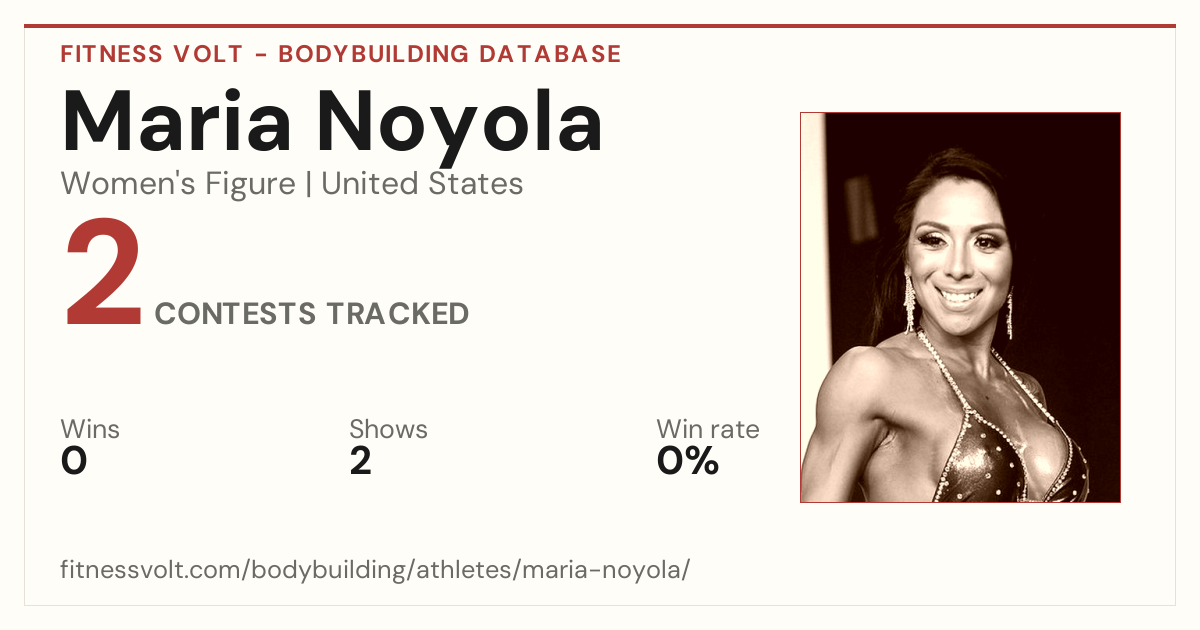
Task: Click the wins value of zero
Action: coord(74,461)
